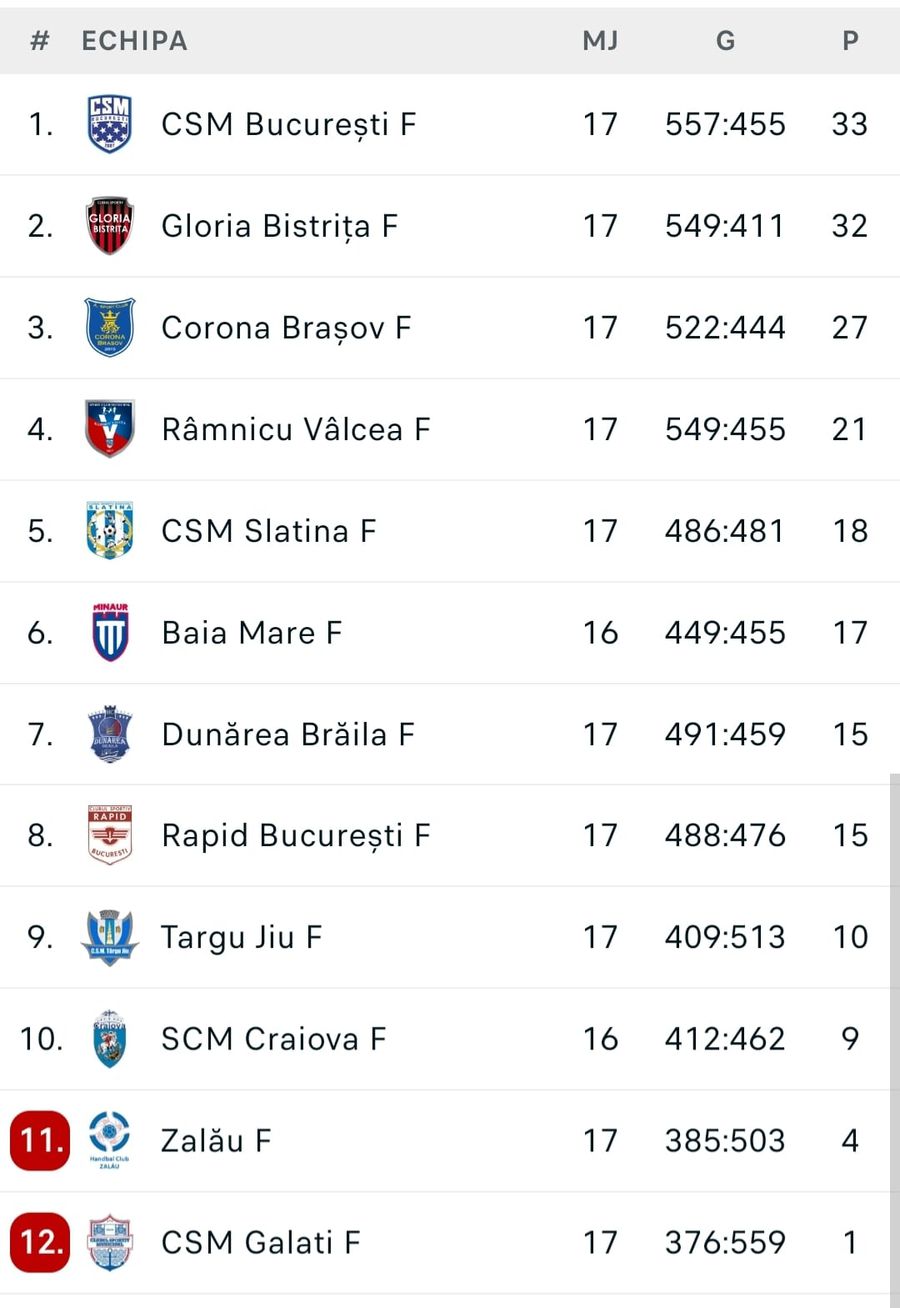The width and height of the screenshot is (900, 1308).
Task: Select the SCM Craiova crest
Action: click(110, 1039)
